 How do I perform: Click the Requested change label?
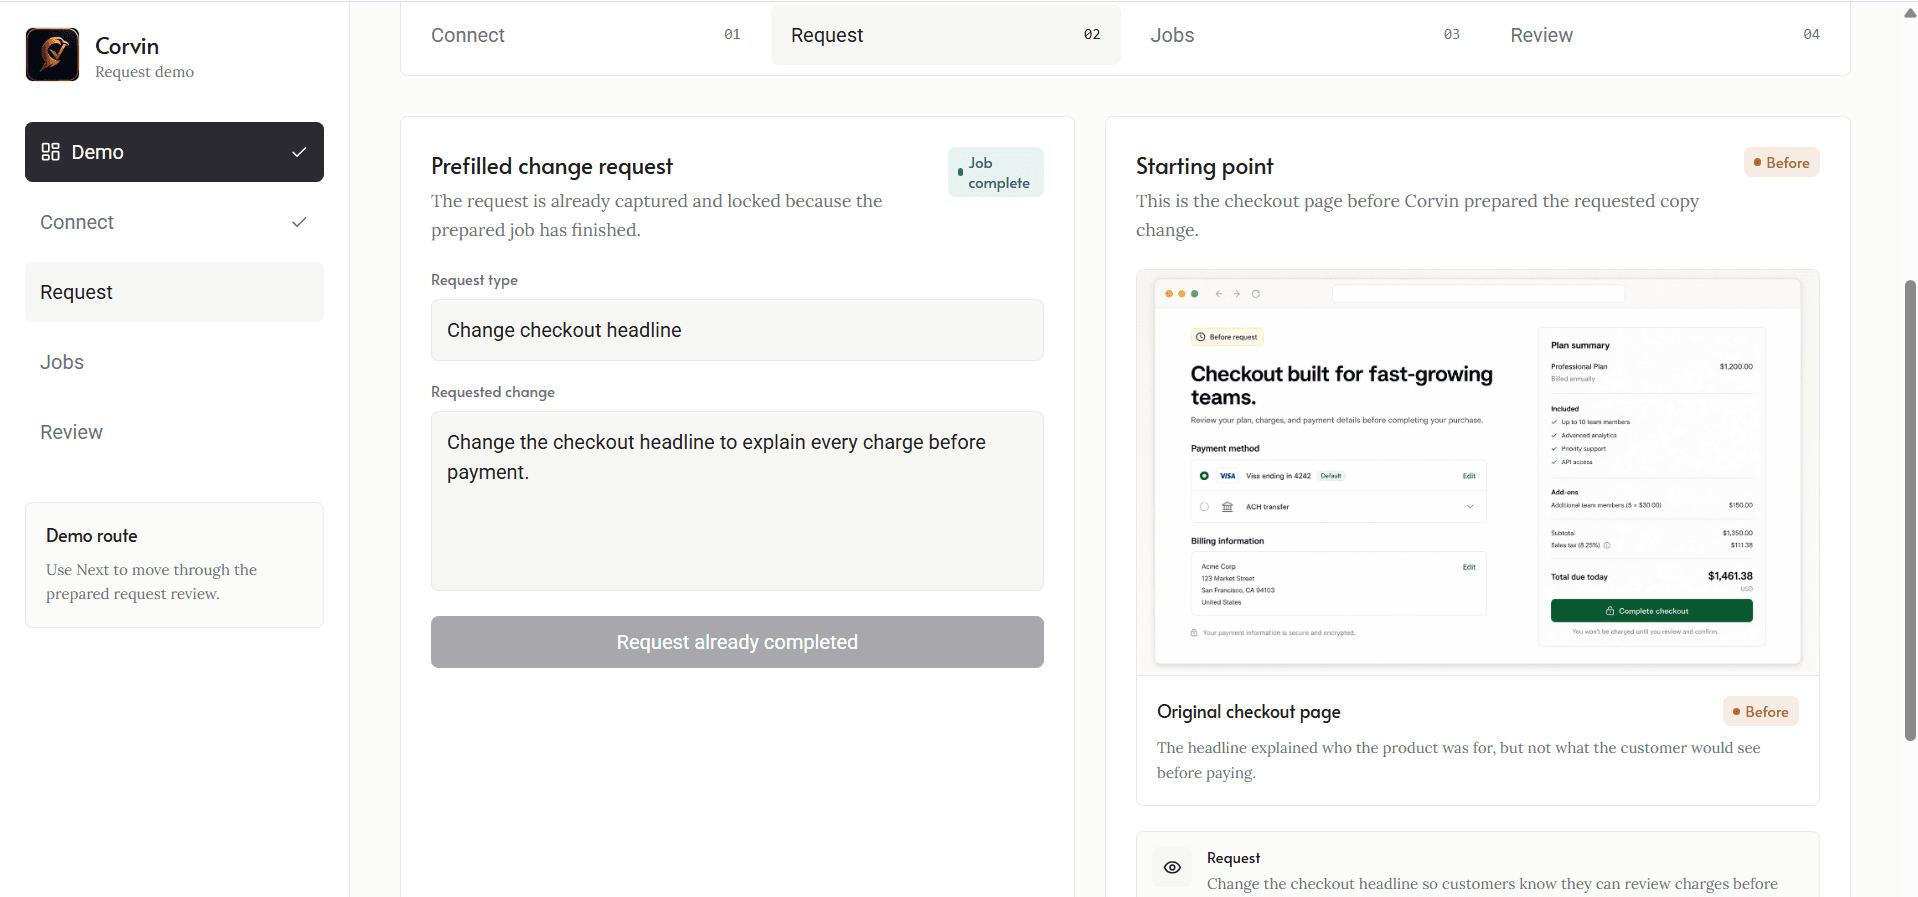click(493, 392)
